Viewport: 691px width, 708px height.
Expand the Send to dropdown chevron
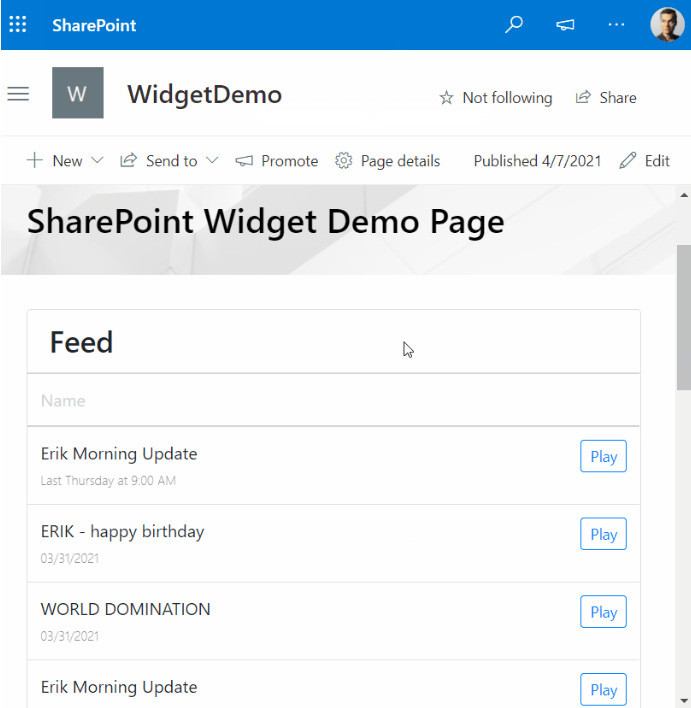212,160
